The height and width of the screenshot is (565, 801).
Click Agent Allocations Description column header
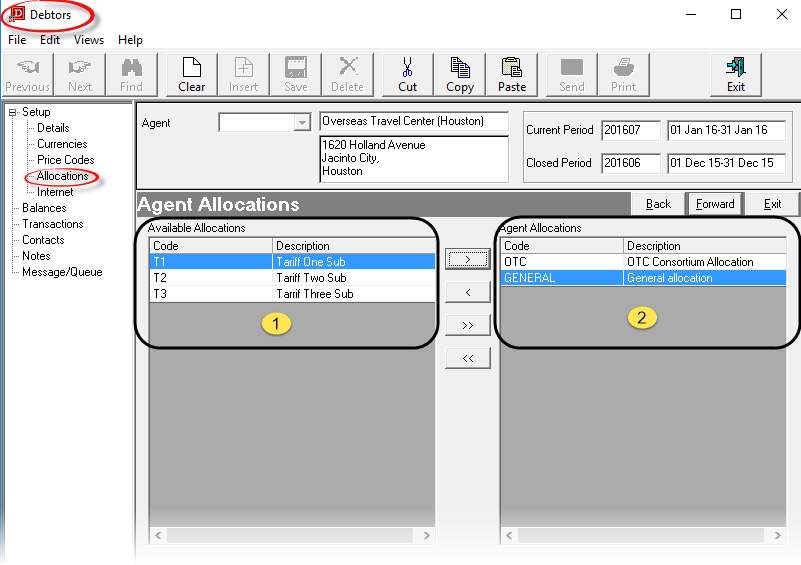705,246
